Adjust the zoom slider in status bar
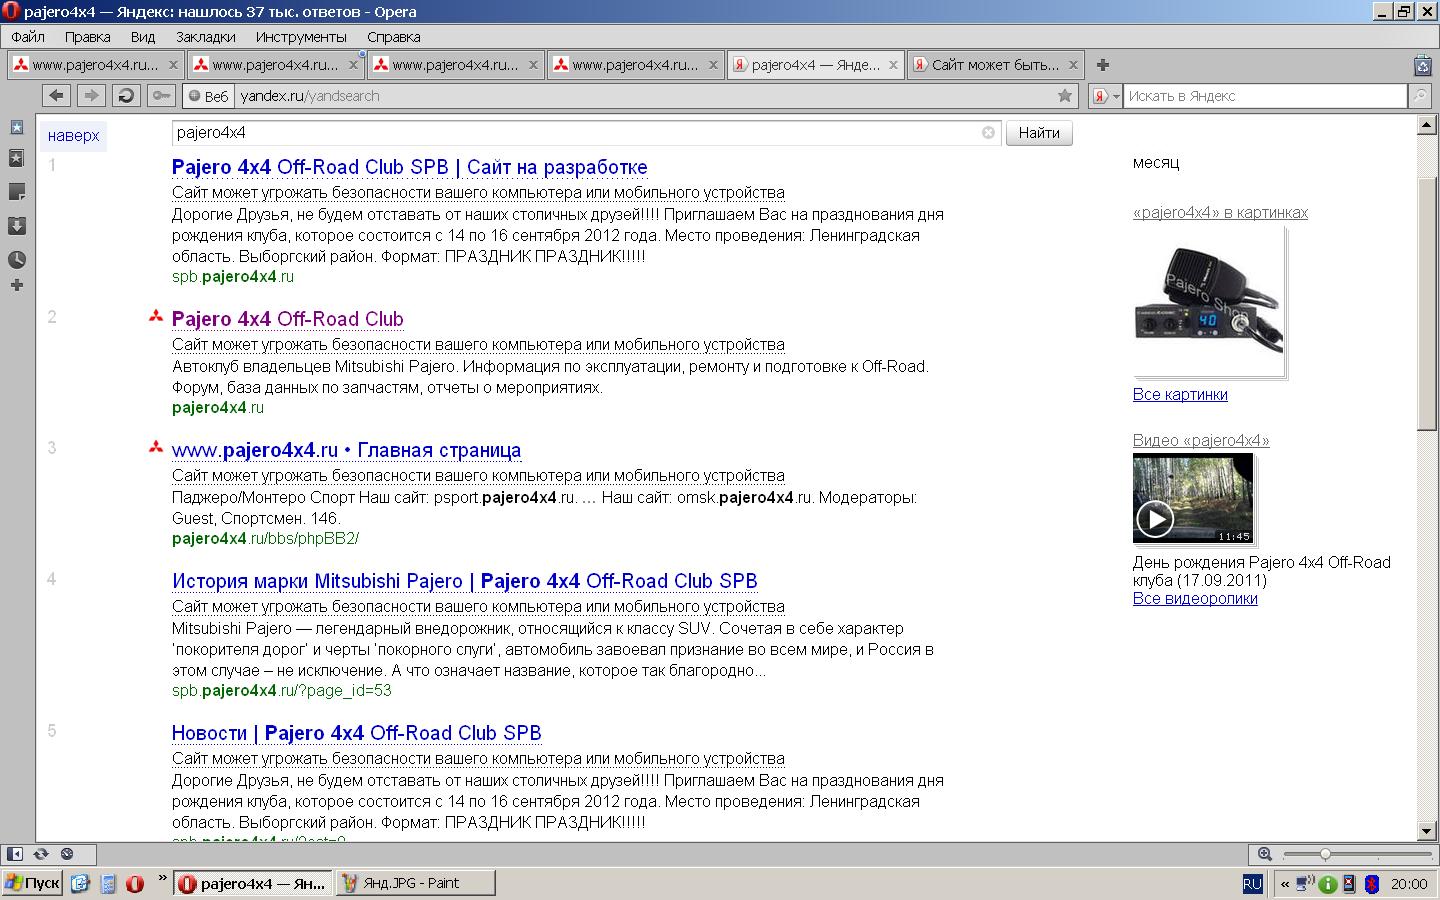Image resolution: width=1440 pixels, height=900 pixels. coord(1325,854)
